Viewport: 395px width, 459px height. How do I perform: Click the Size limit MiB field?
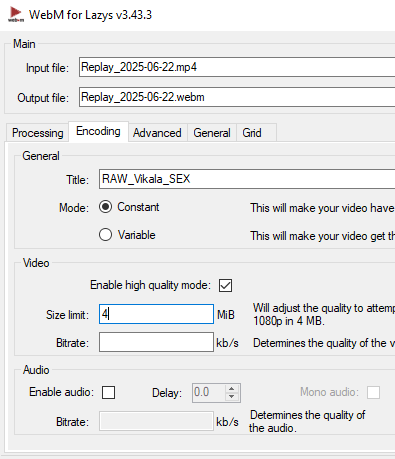click(156, 314)
